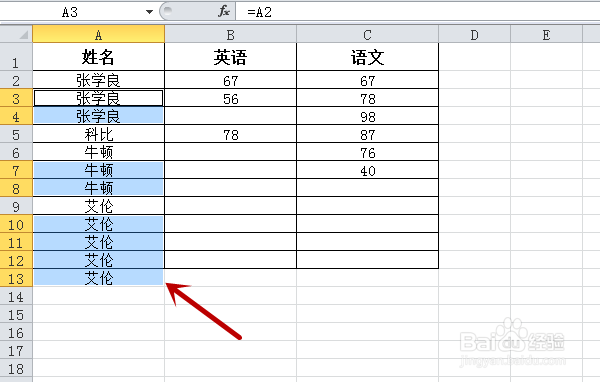The height and width of the screenshot is (382, 600).
Task: Click empty cell B4 in 英语 column
Action: tap(230, 116)
